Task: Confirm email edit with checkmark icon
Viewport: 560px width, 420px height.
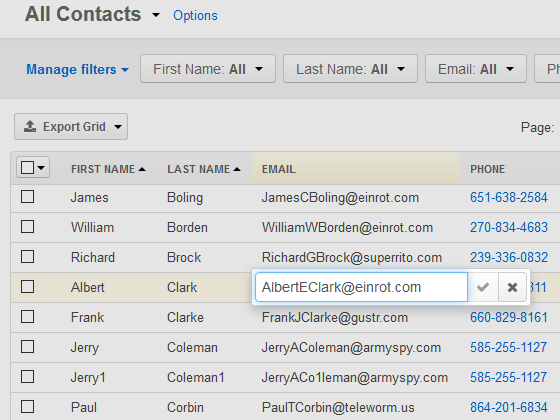Action: click(x=483, y=287)
